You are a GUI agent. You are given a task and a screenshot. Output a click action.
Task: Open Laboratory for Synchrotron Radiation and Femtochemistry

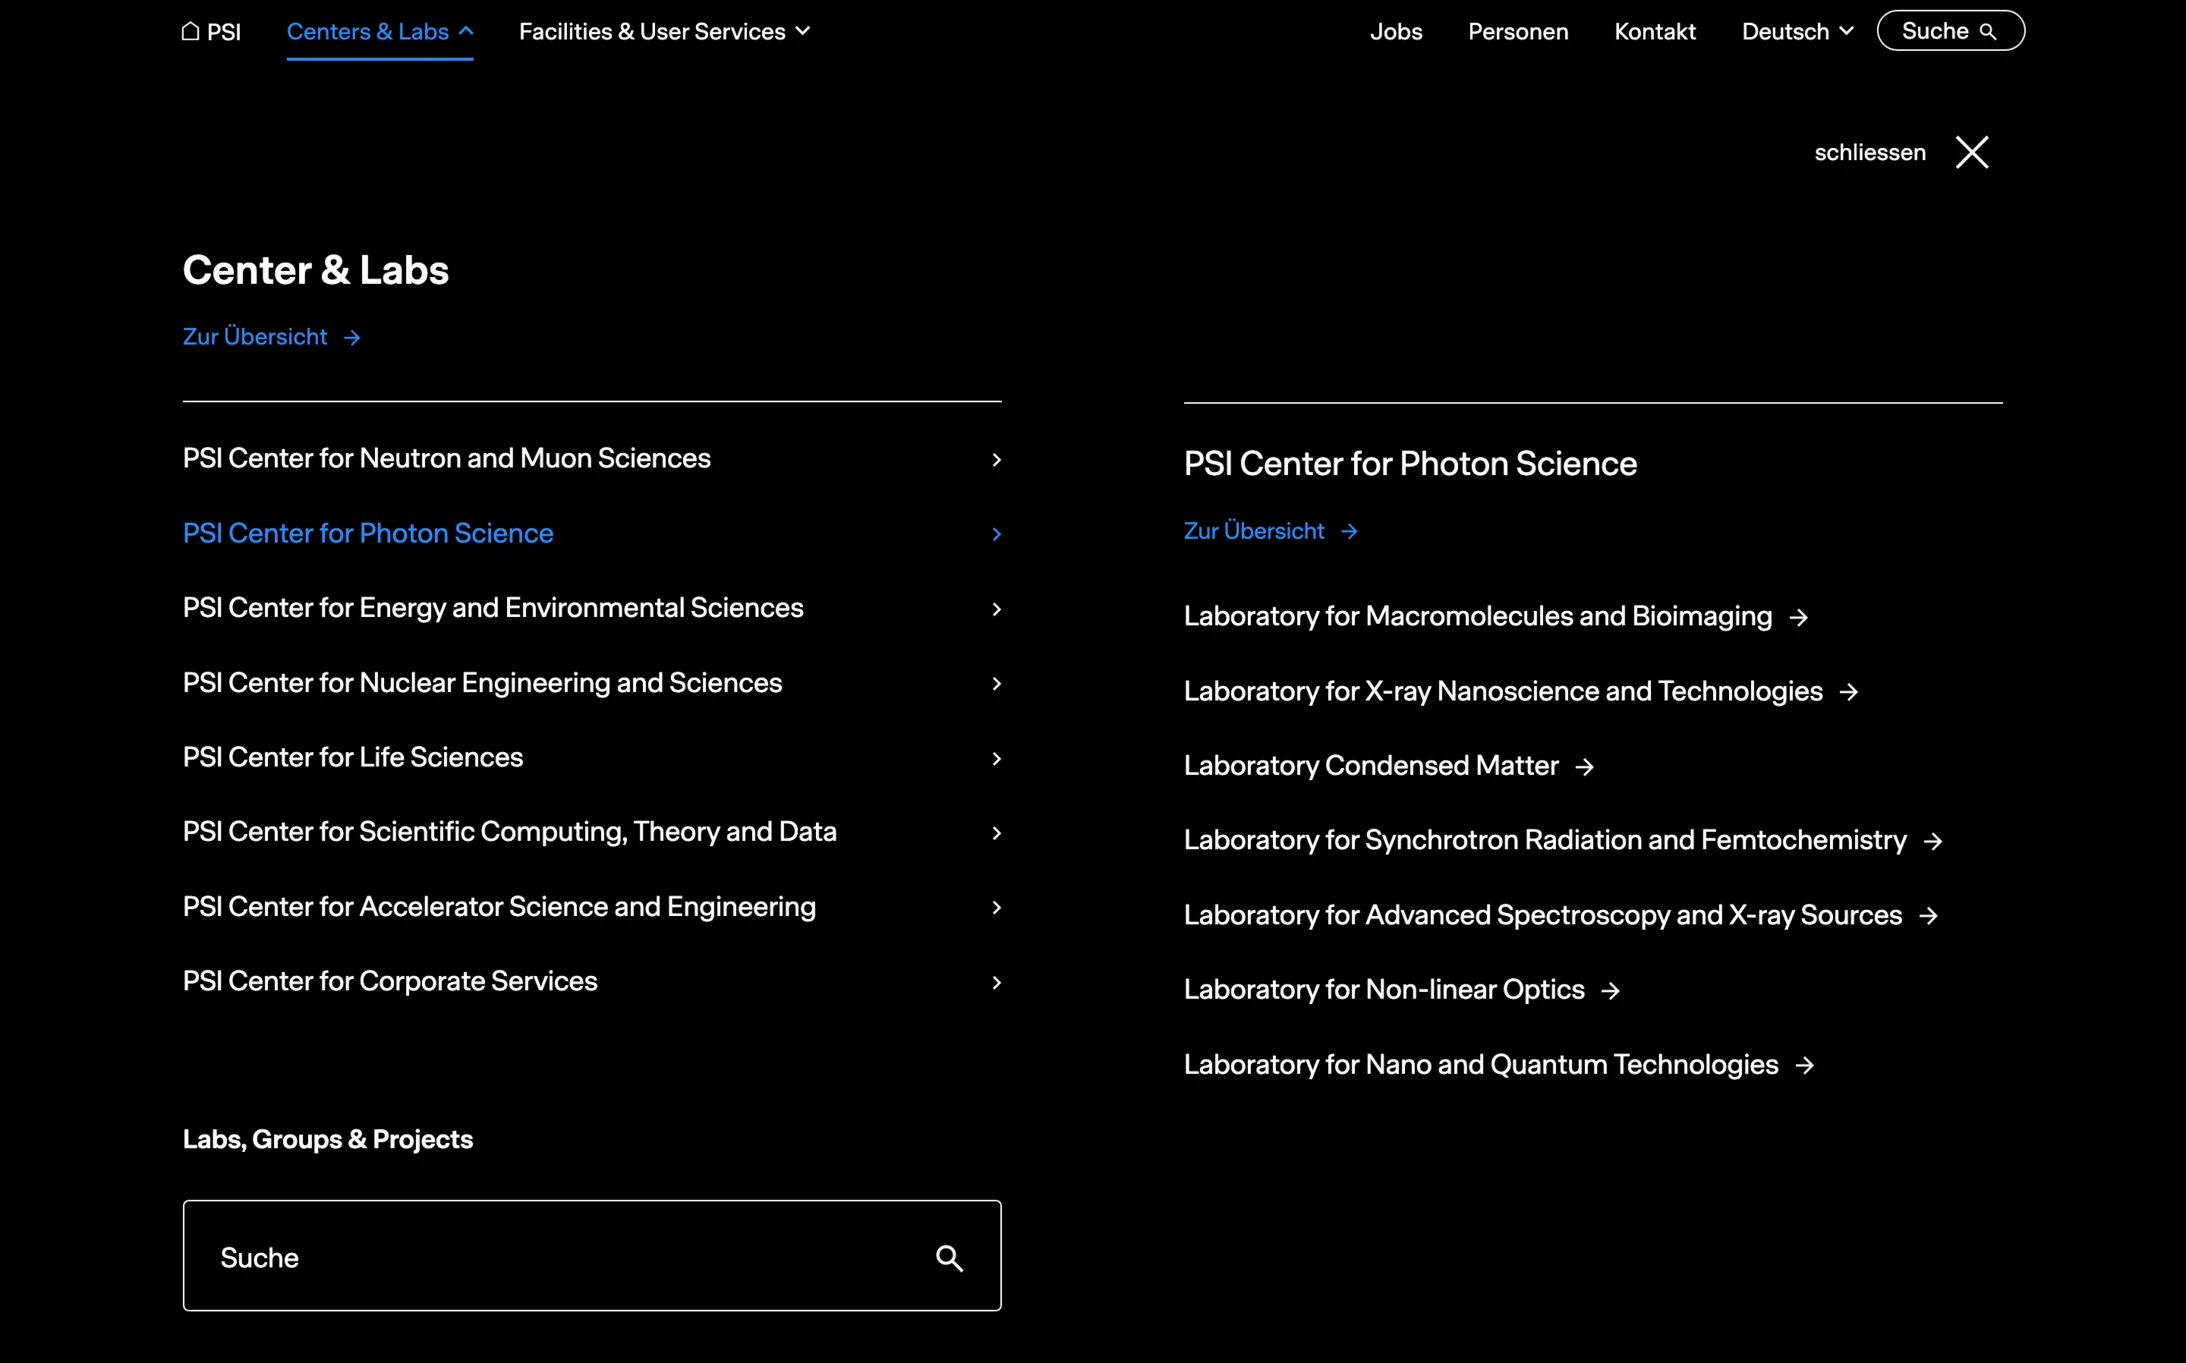(1544, 839)
